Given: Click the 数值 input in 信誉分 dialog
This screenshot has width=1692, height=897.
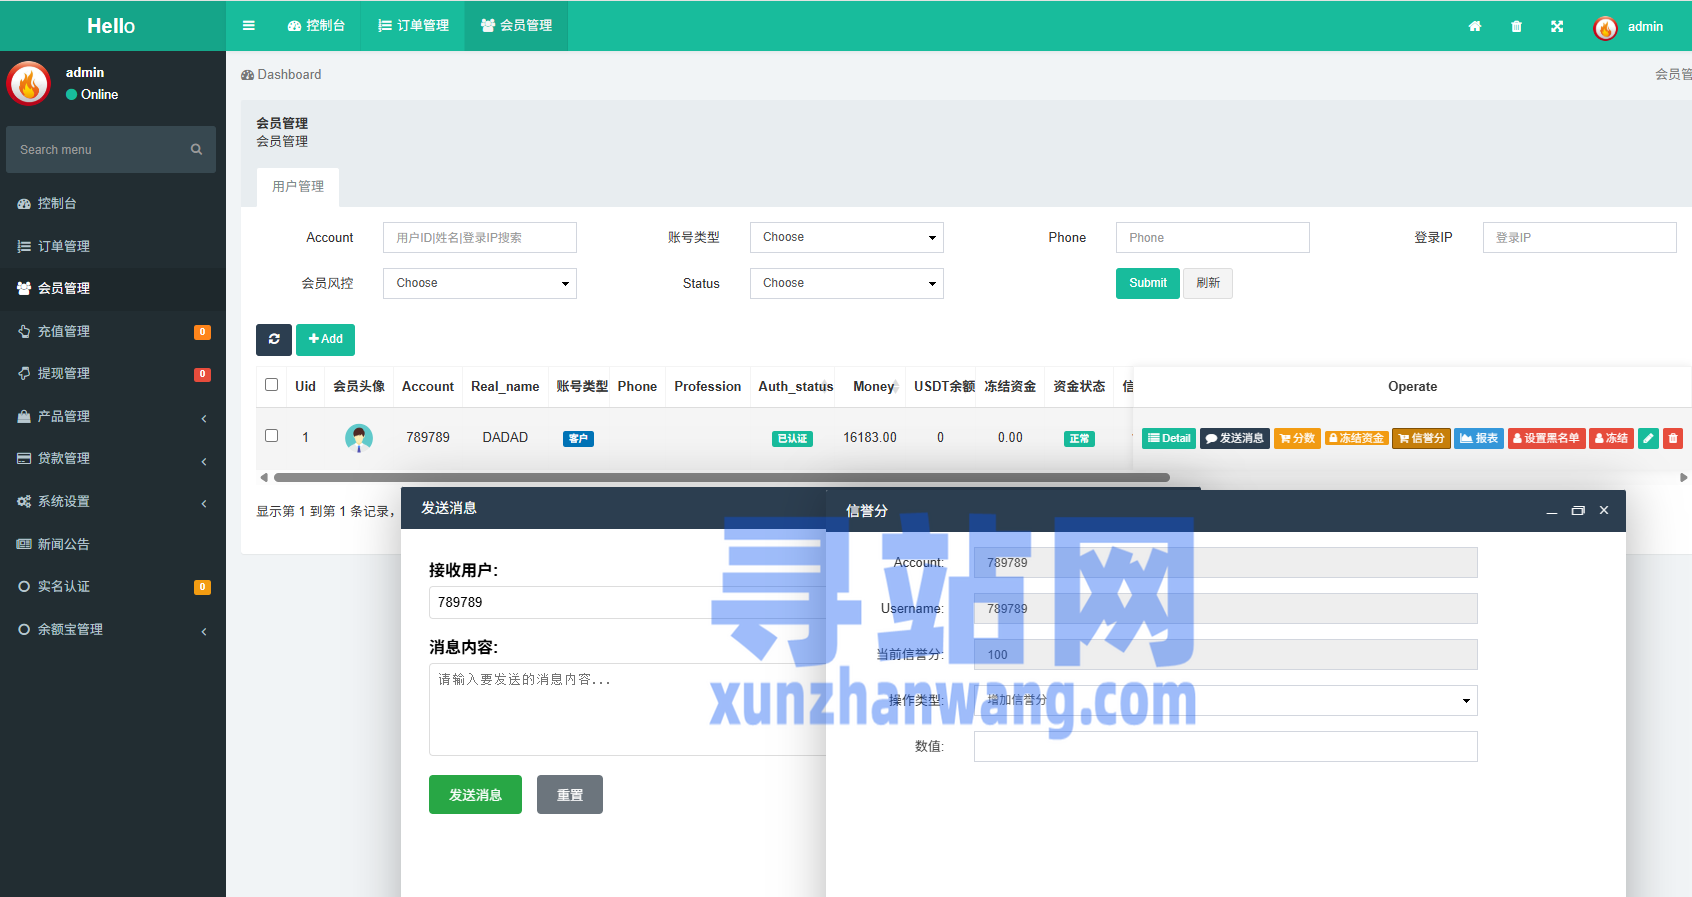Looking at the screenshot, I should [x=1226, y=746].
